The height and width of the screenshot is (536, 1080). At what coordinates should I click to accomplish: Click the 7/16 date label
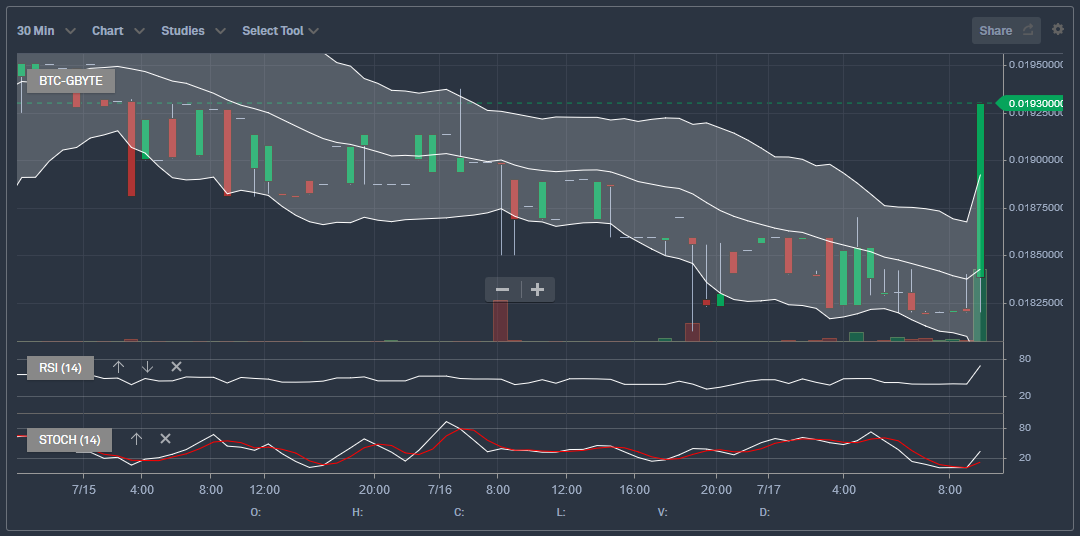pyautogui.click(x=439, y=490)
